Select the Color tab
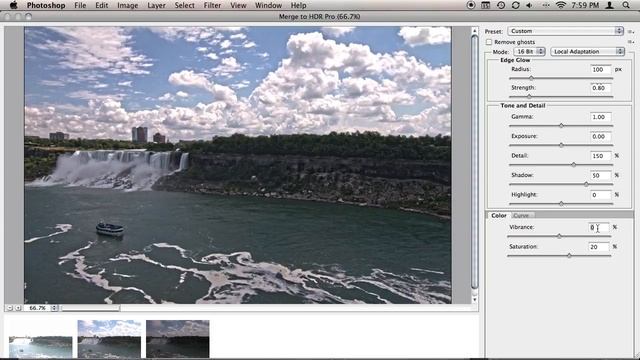640x360 pixels. click(x=499, y=215)
